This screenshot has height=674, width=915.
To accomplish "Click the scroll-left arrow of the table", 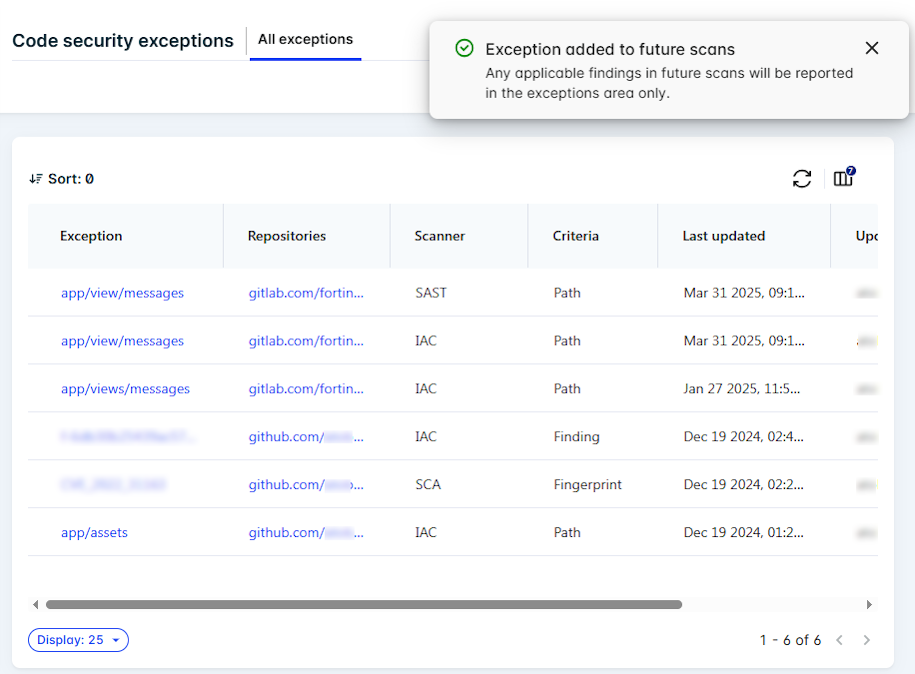I will (x=36, y=604).
